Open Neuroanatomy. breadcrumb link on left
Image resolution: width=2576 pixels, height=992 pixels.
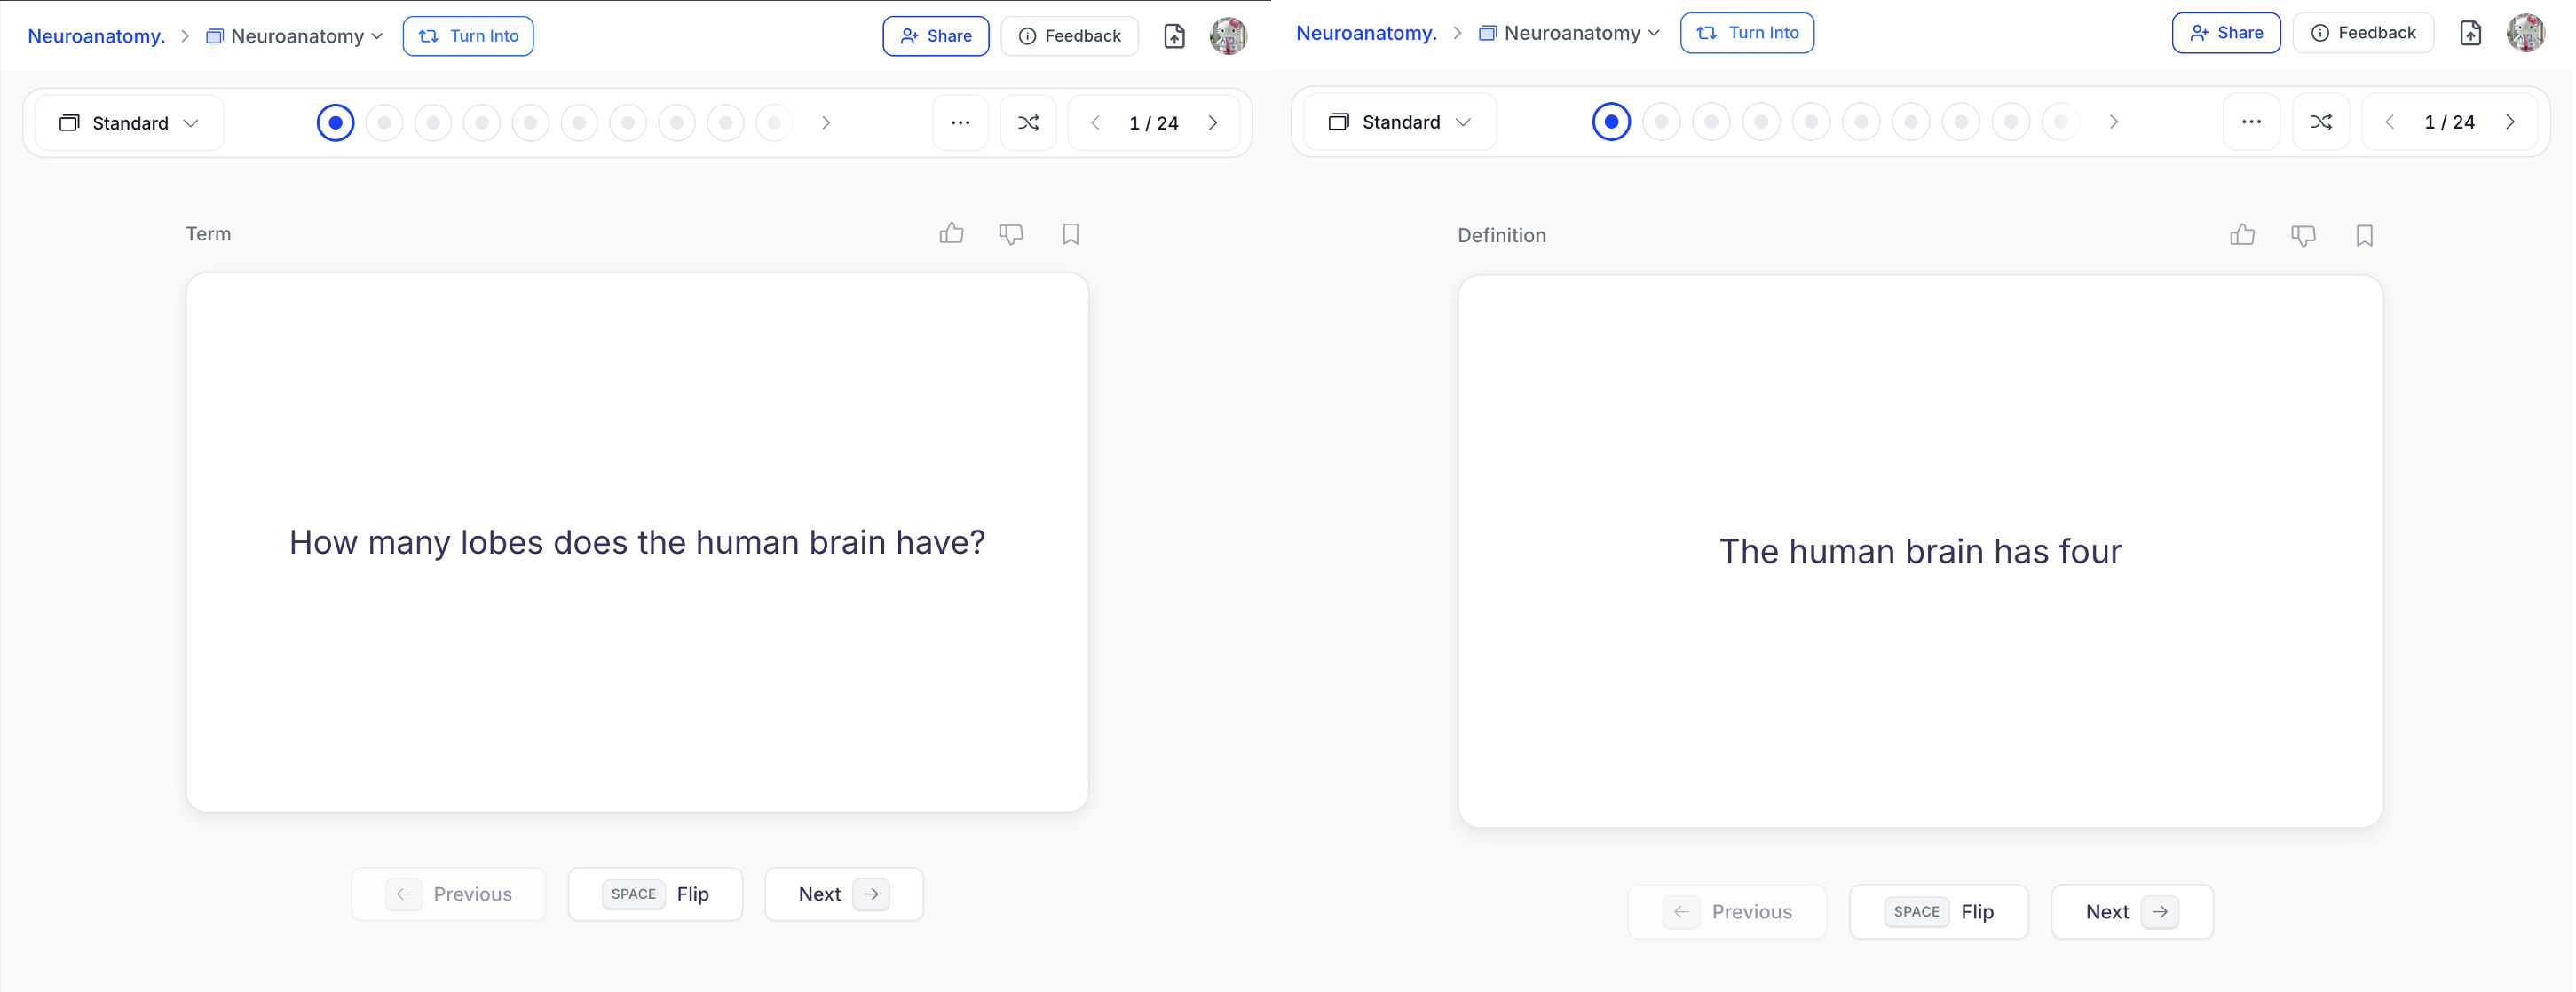(x=96, y=36)
